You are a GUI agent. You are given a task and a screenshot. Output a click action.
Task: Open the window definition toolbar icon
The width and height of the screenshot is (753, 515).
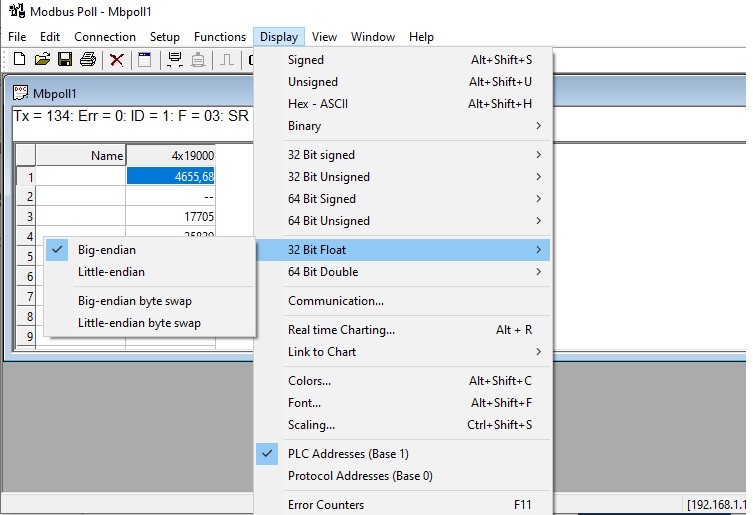coord(145,60)
